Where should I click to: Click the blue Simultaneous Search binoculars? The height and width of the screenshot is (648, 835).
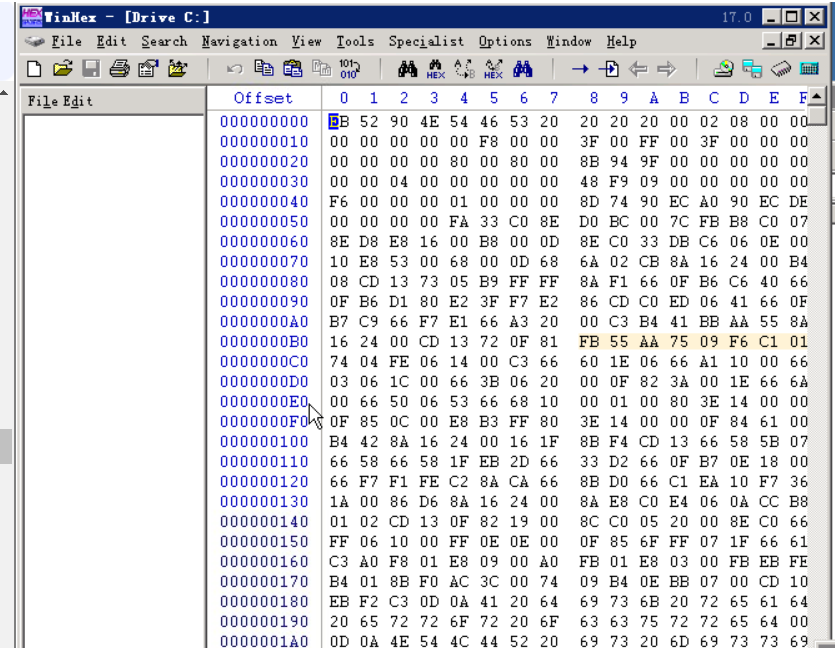522,69
